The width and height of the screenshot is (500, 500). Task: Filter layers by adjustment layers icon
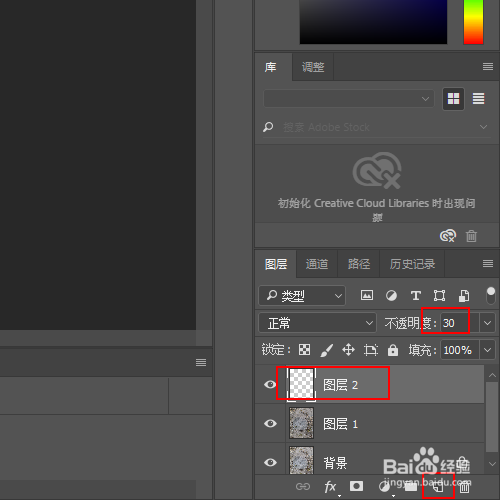391,296
